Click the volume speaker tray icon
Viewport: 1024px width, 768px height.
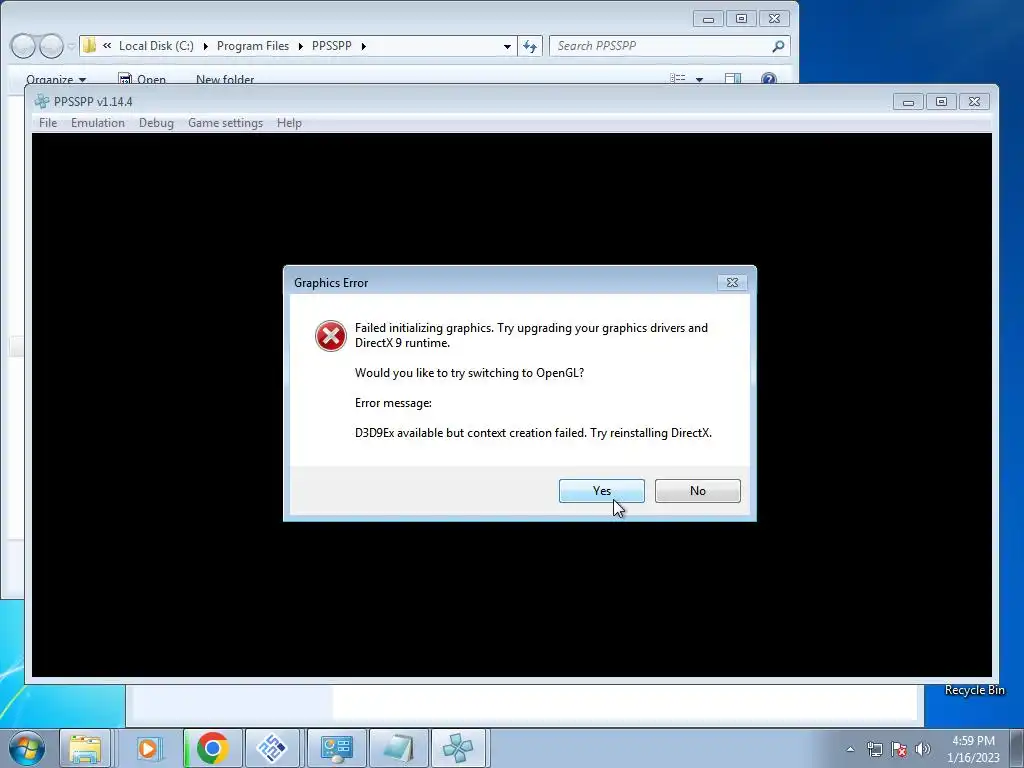point(923,749)
